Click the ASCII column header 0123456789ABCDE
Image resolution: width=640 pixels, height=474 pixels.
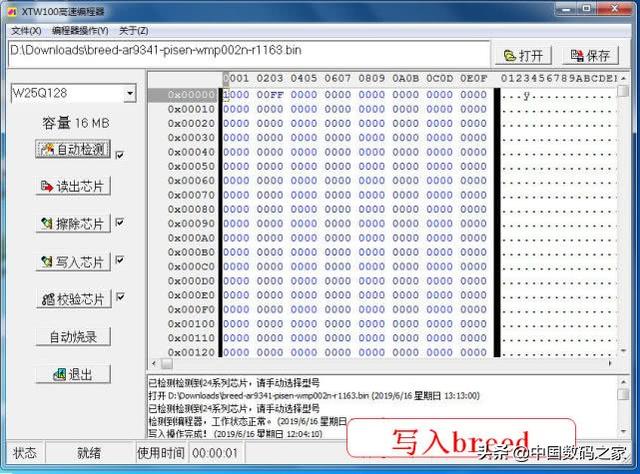[x=559, y=78]
